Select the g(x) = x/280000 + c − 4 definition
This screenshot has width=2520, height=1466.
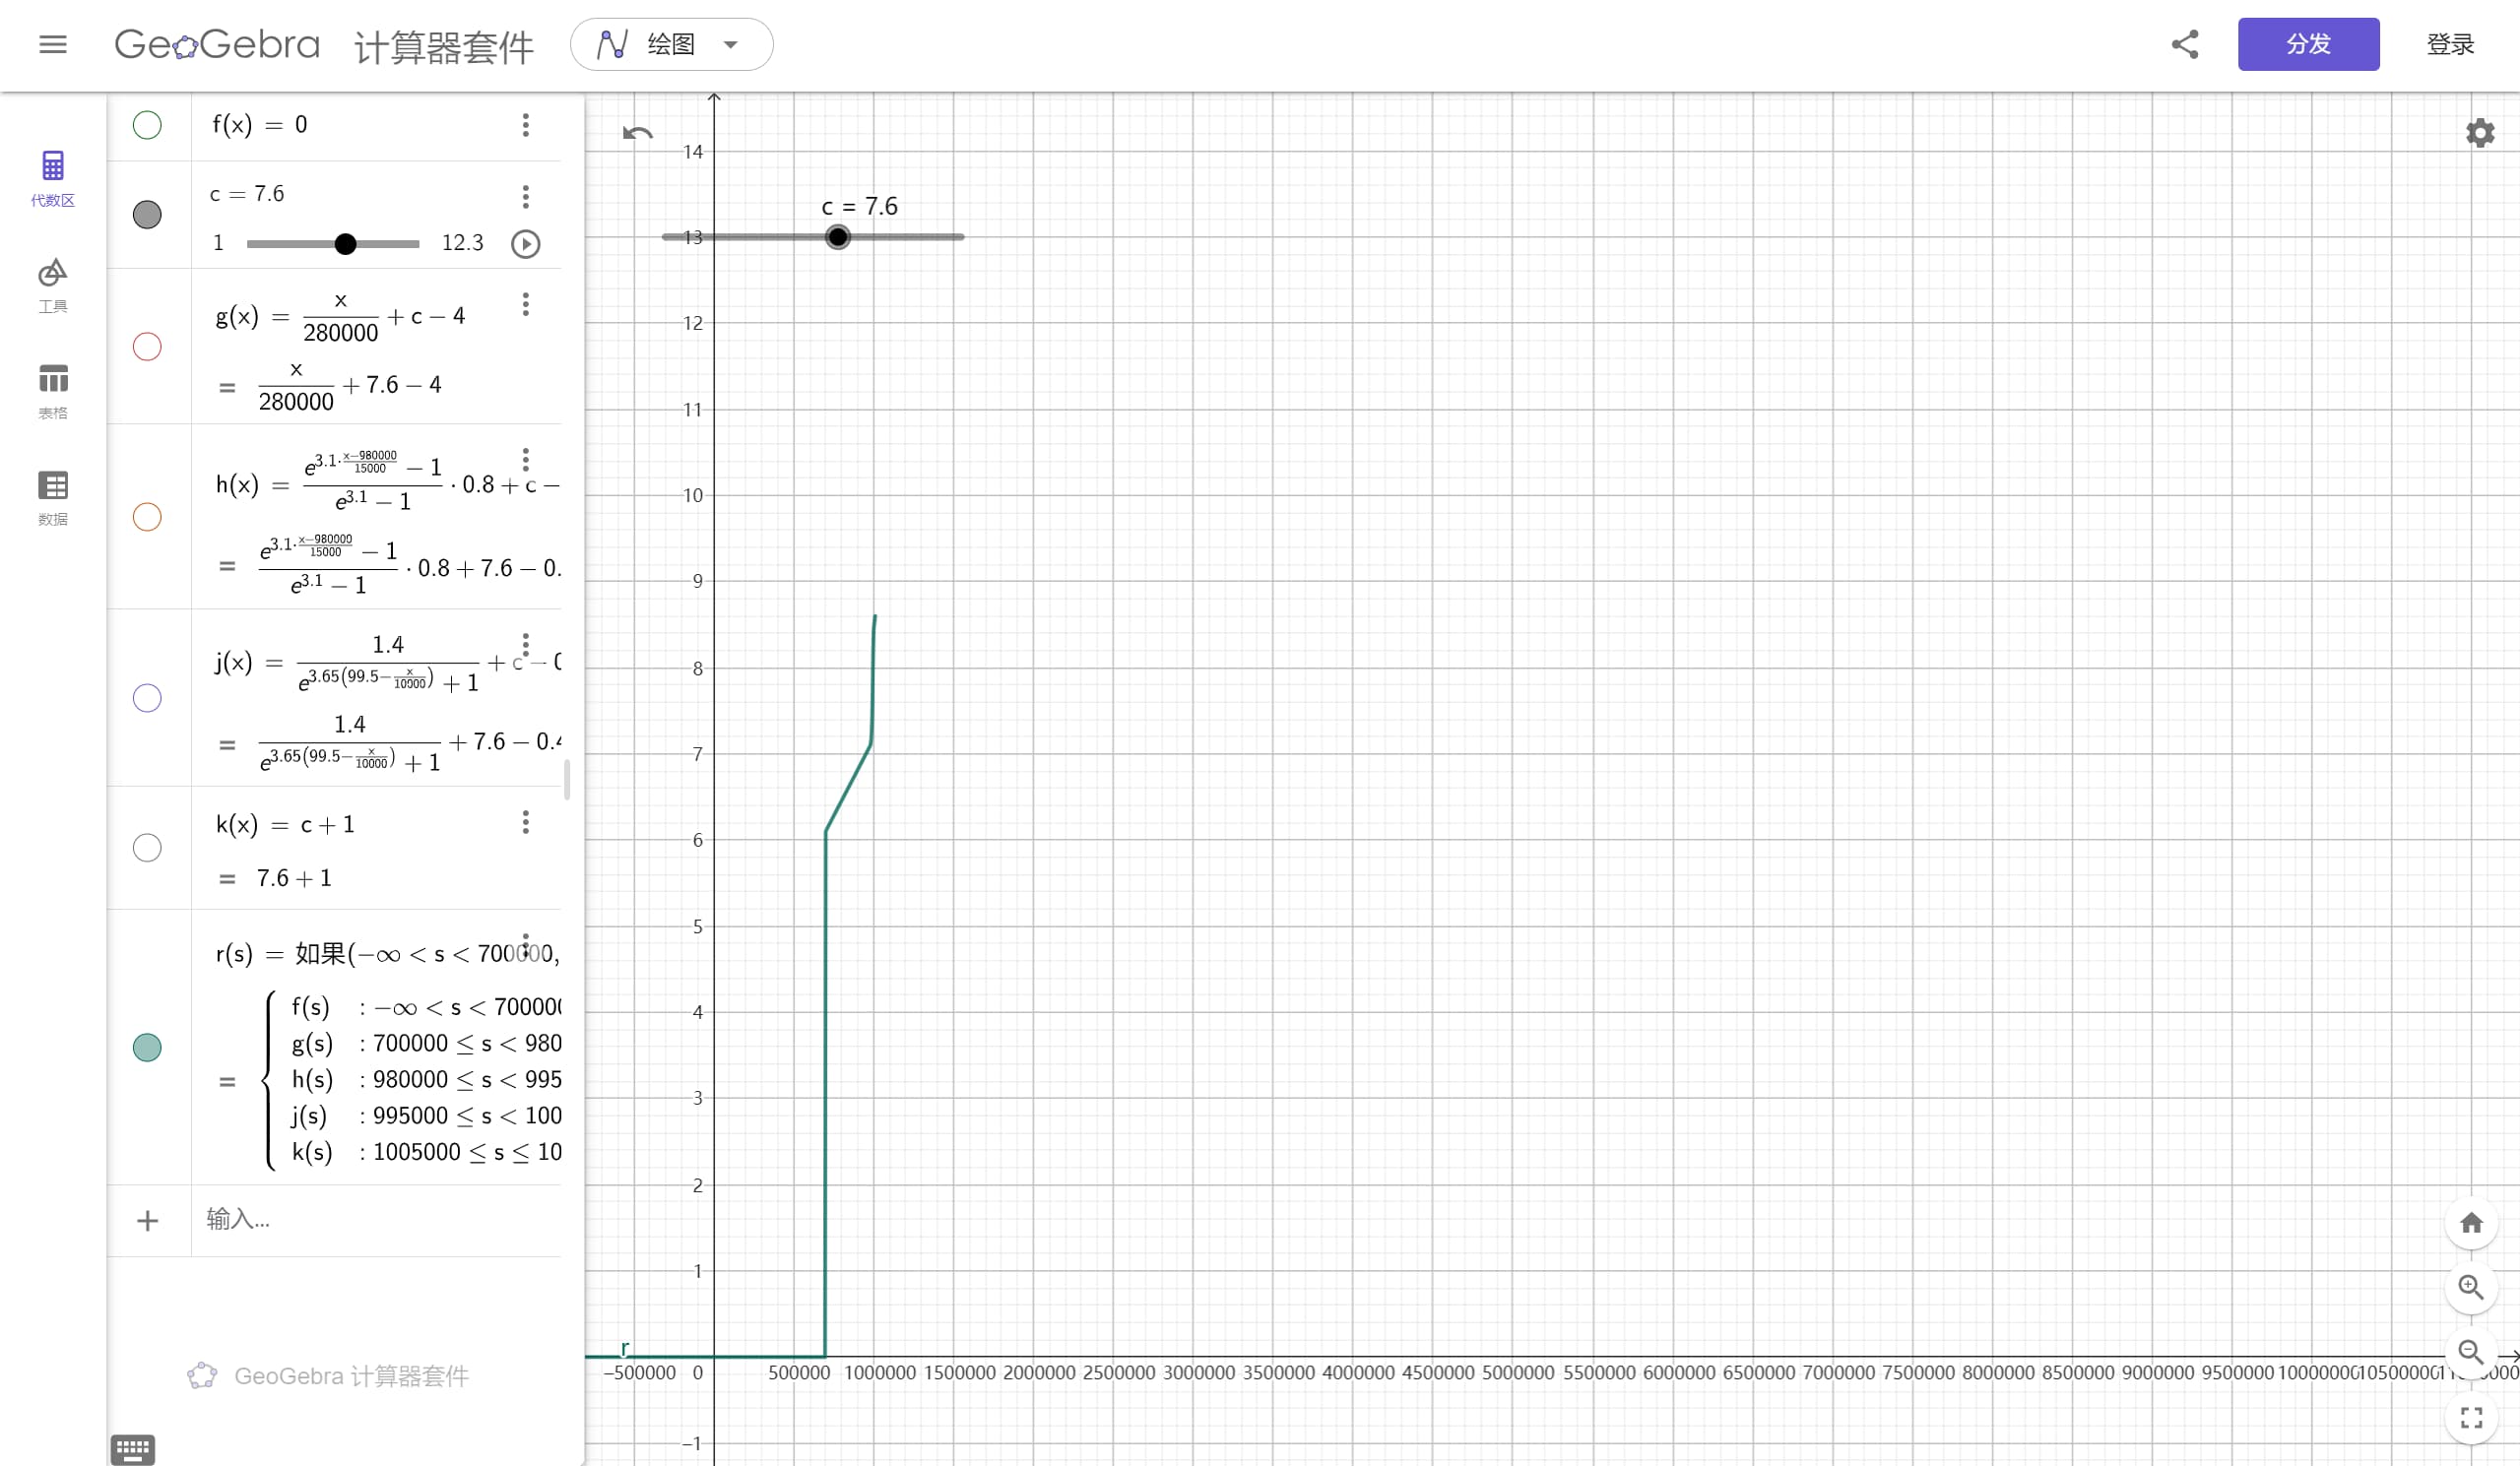pos(340,317)
